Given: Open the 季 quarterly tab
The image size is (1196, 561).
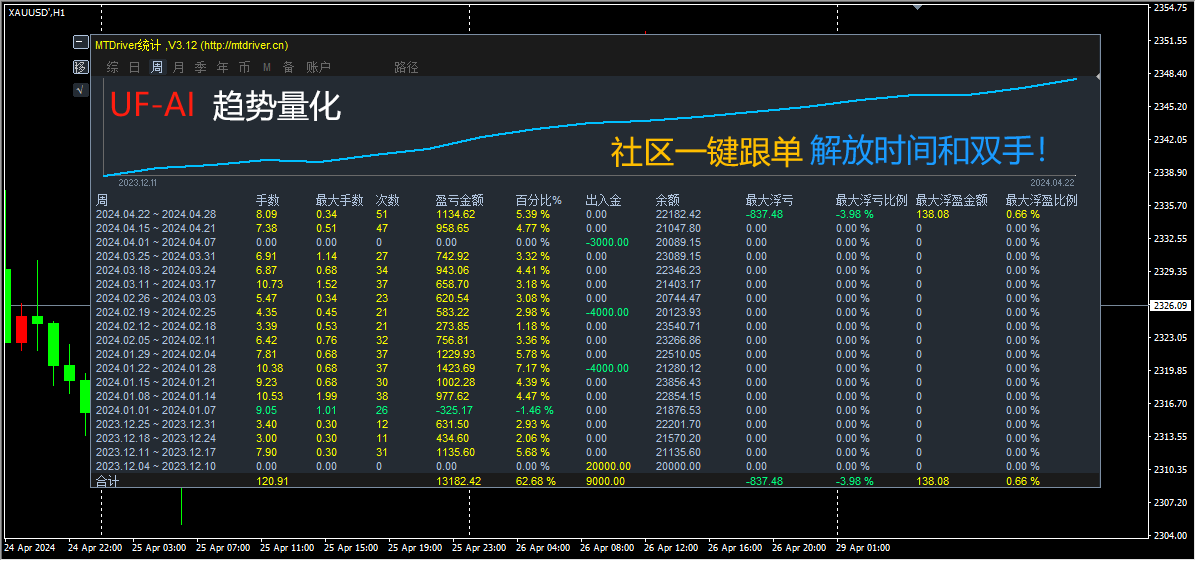Looking at the screenshot, I should 201,67.
